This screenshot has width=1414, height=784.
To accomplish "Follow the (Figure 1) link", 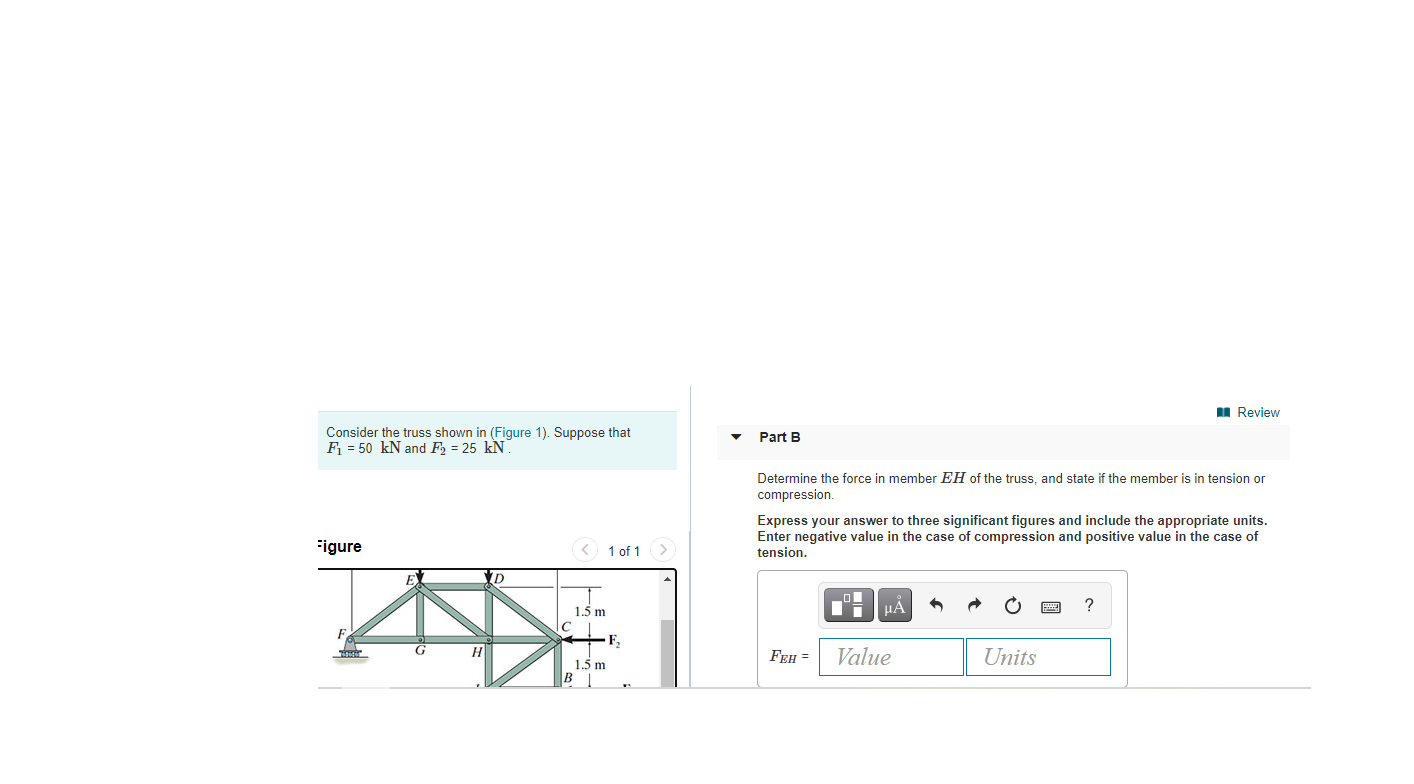I will (519, 432).
